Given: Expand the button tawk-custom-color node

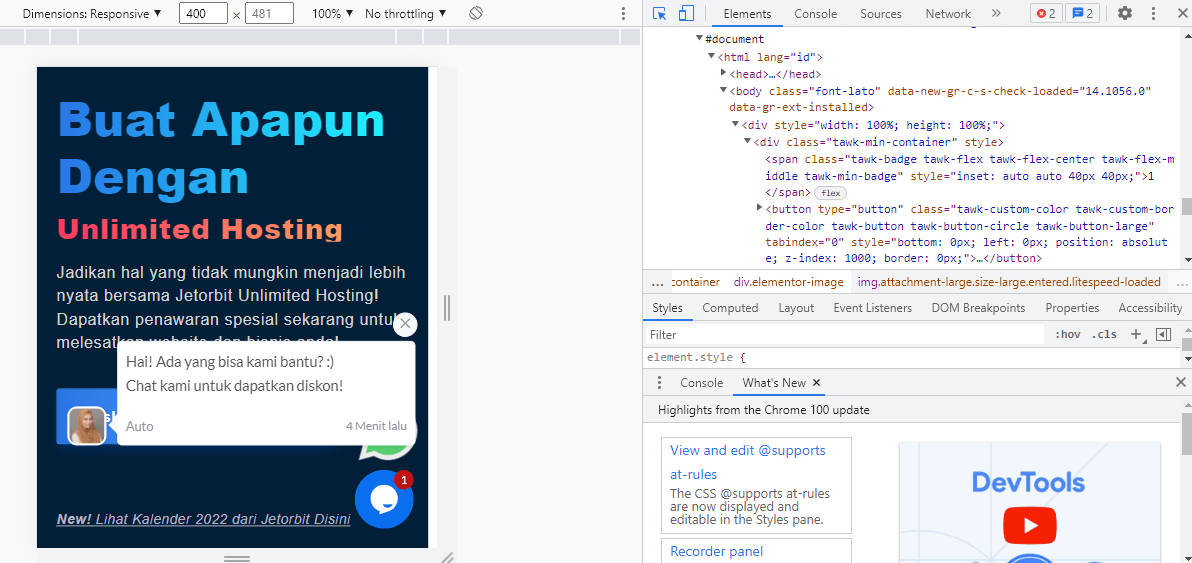Looking at the screenshot, I should point(759,207).
